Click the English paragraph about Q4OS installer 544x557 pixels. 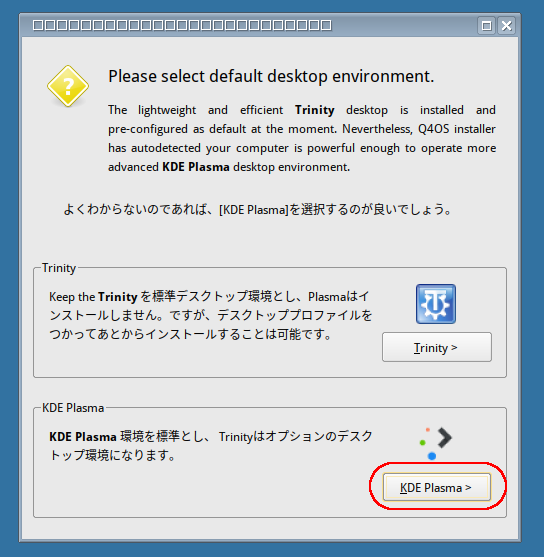[302, 139]
